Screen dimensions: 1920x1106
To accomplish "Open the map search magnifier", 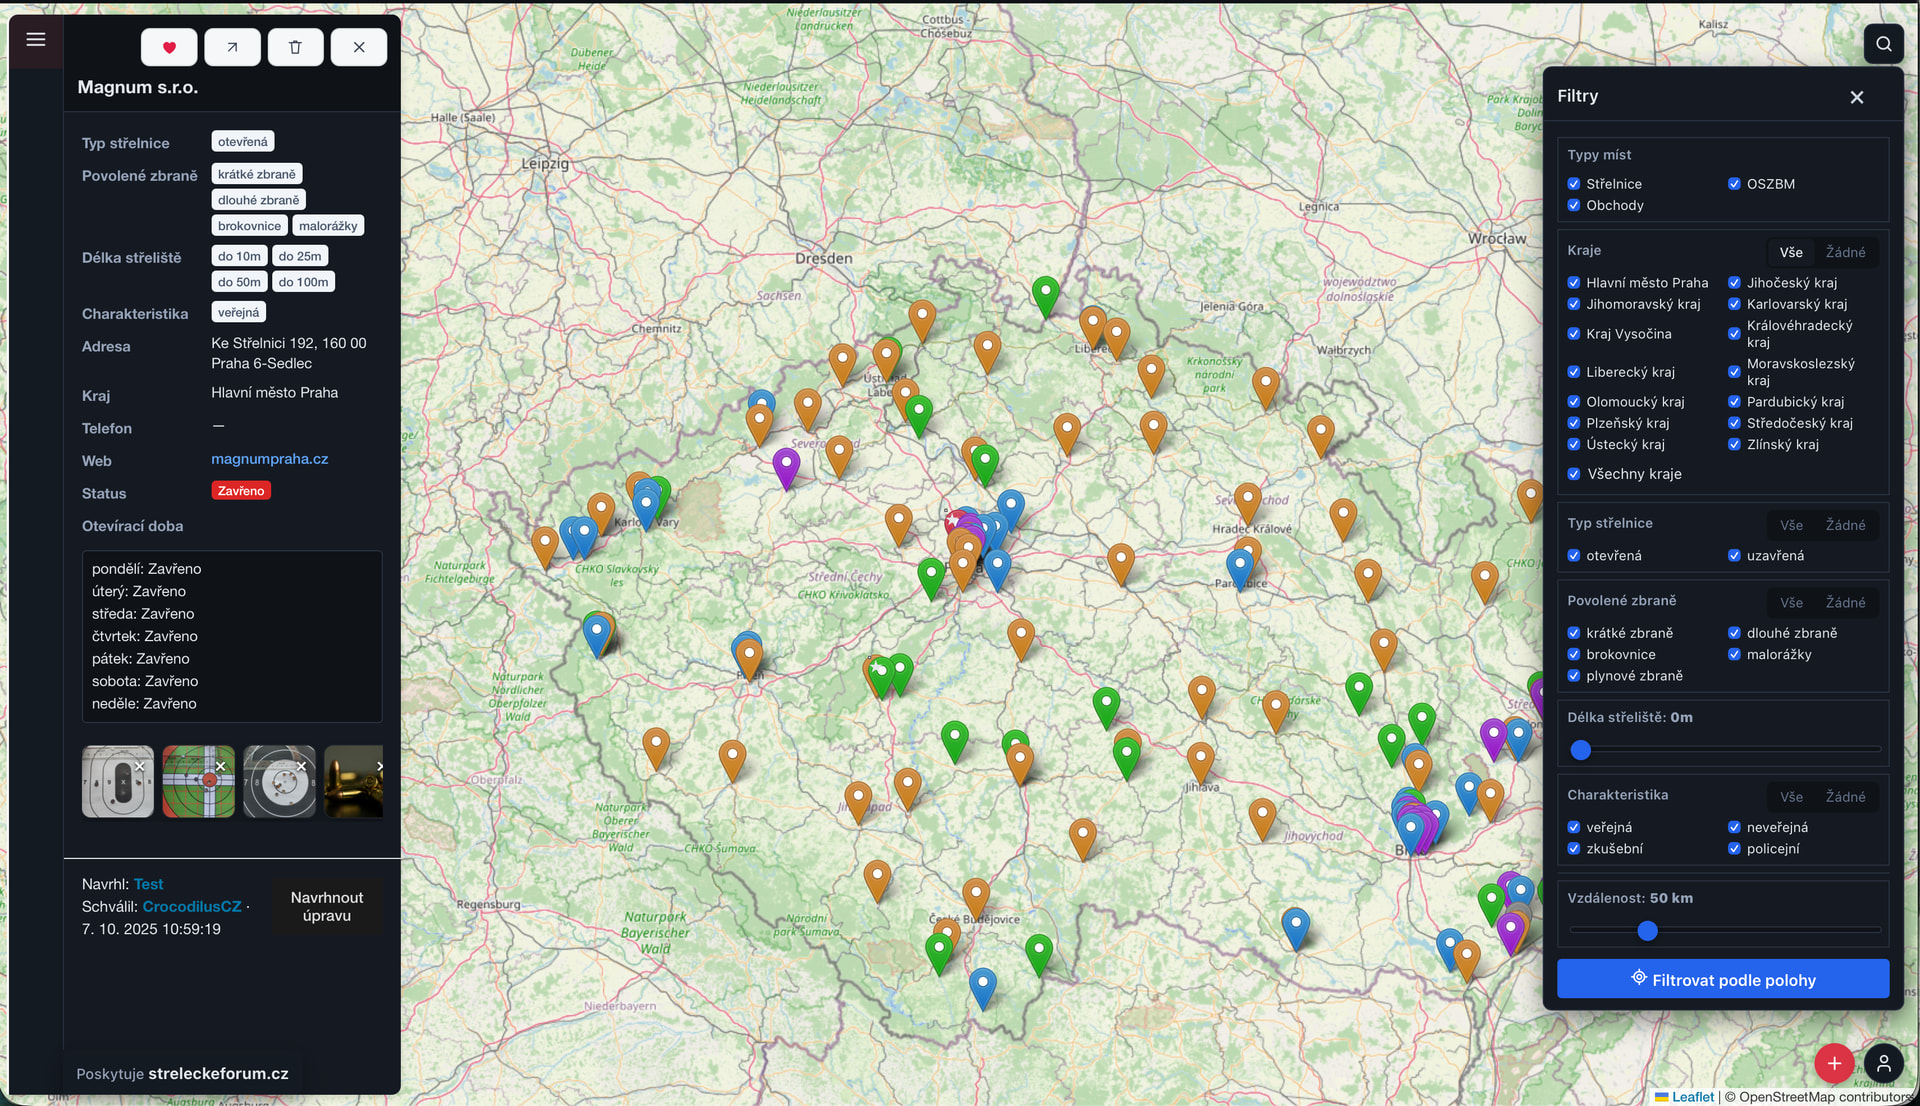I will point(1883,44).
